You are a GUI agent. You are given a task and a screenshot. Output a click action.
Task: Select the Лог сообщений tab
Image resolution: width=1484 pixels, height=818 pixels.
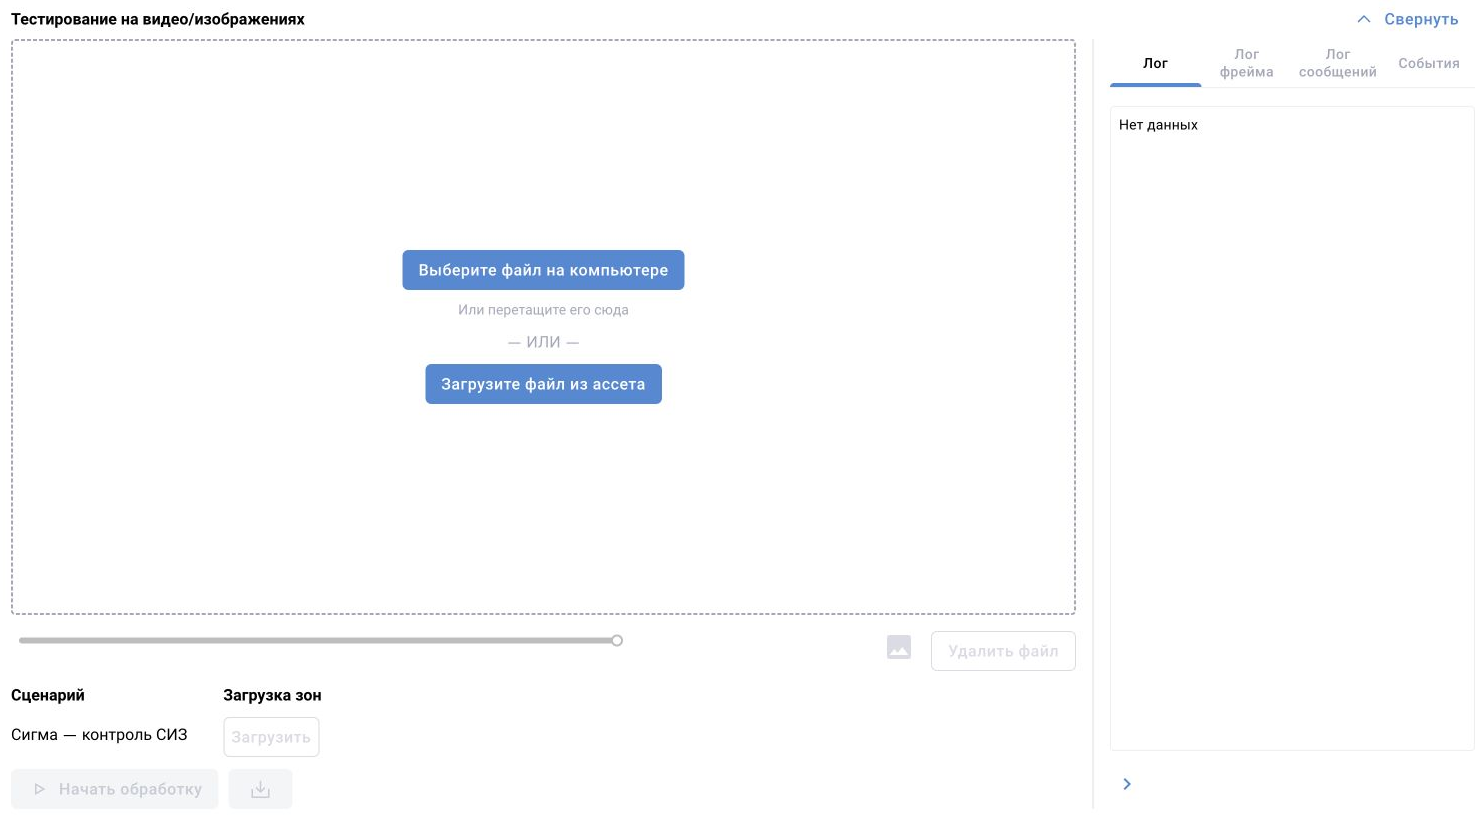pos(1338,63)
